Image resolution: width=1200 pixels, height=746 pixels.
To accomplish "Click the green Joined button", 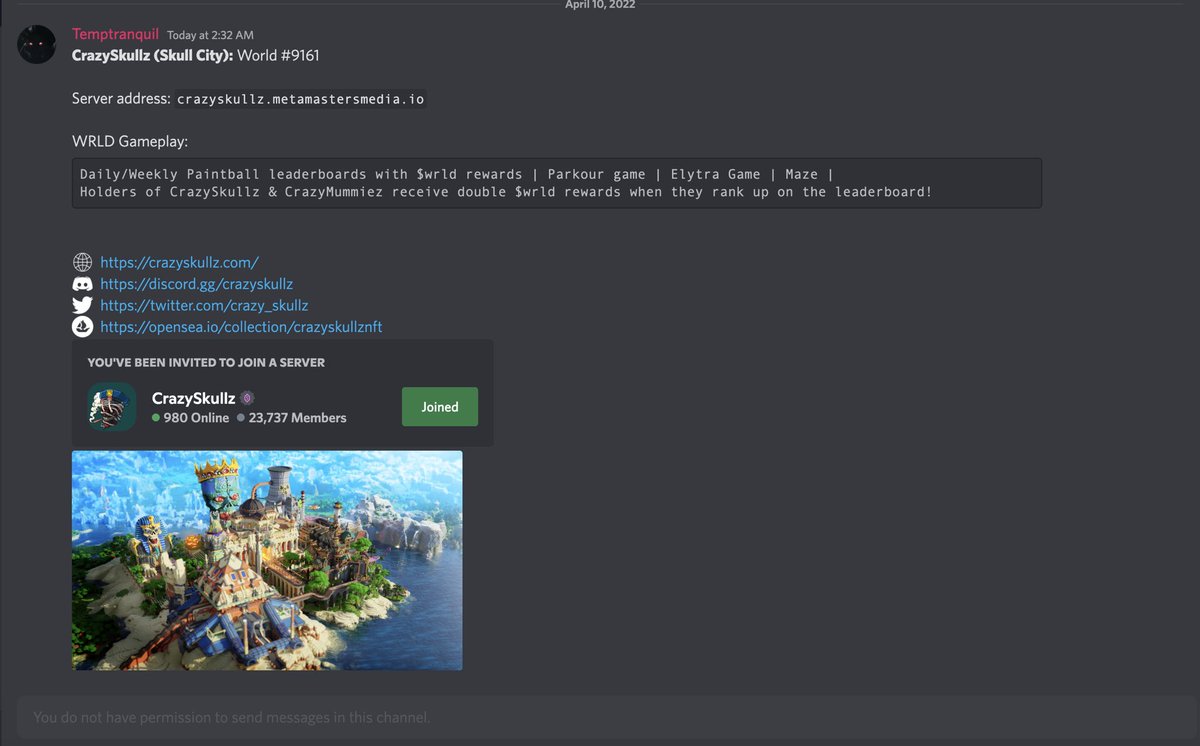I will pos(440,407).
